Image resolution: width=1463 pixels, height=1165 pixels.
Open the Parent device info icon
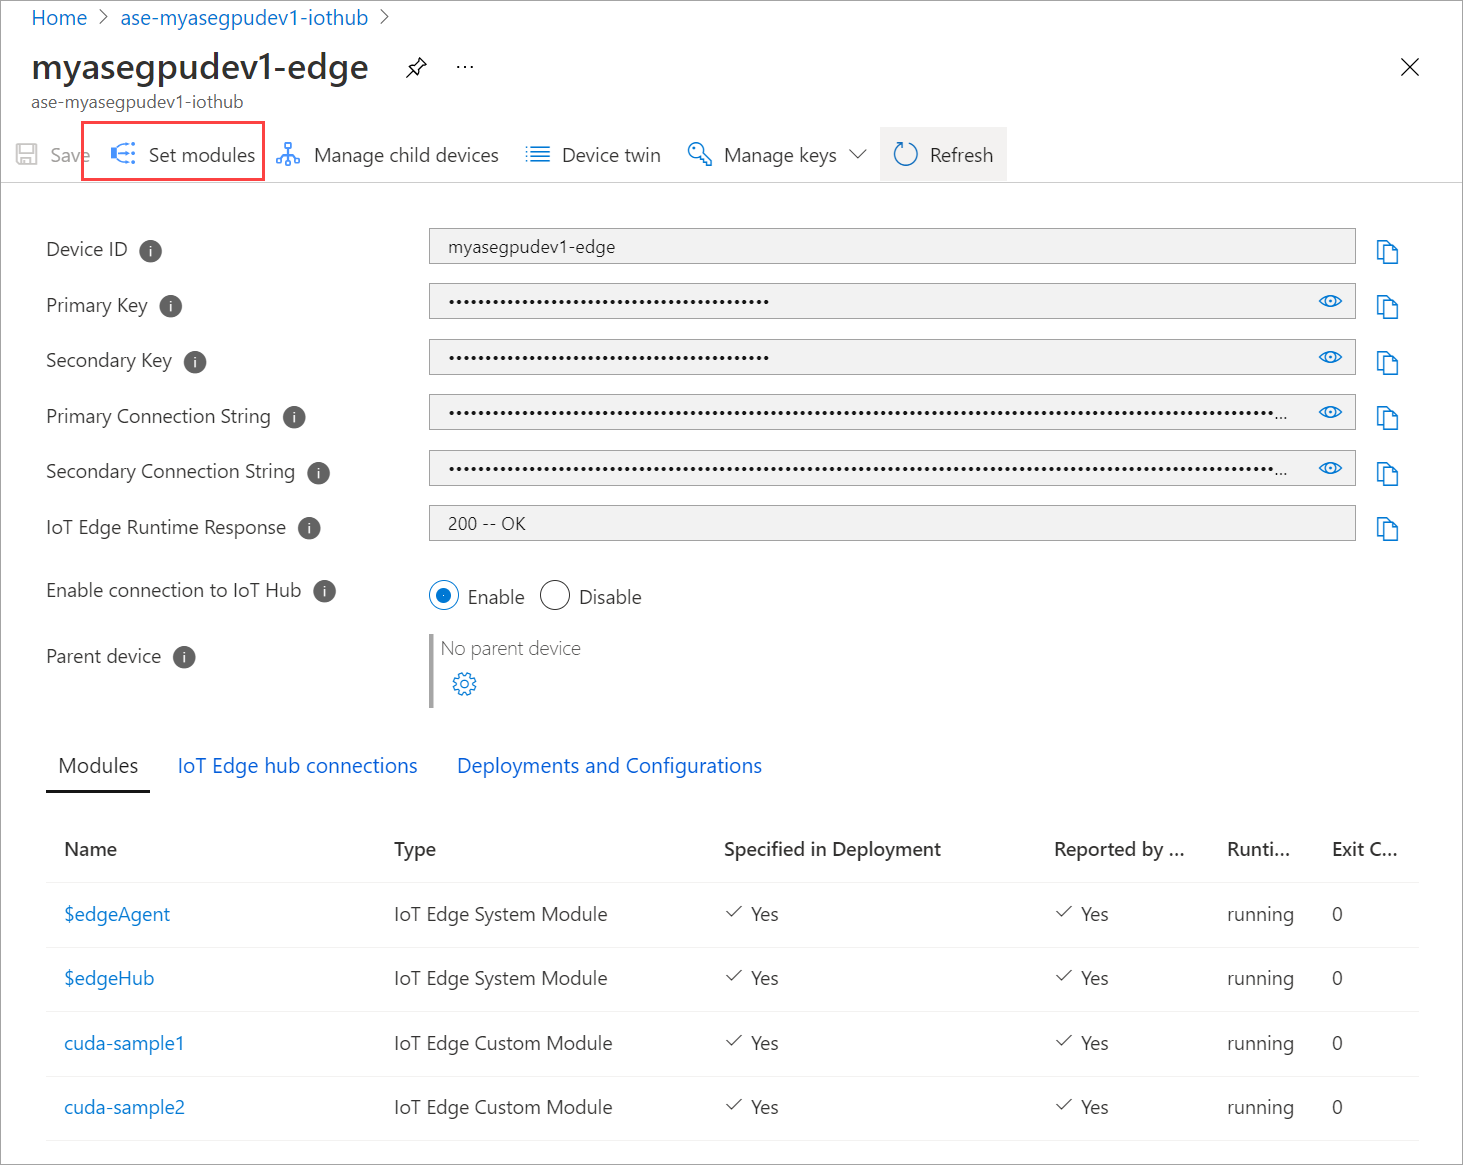click(x=184, y=657)
